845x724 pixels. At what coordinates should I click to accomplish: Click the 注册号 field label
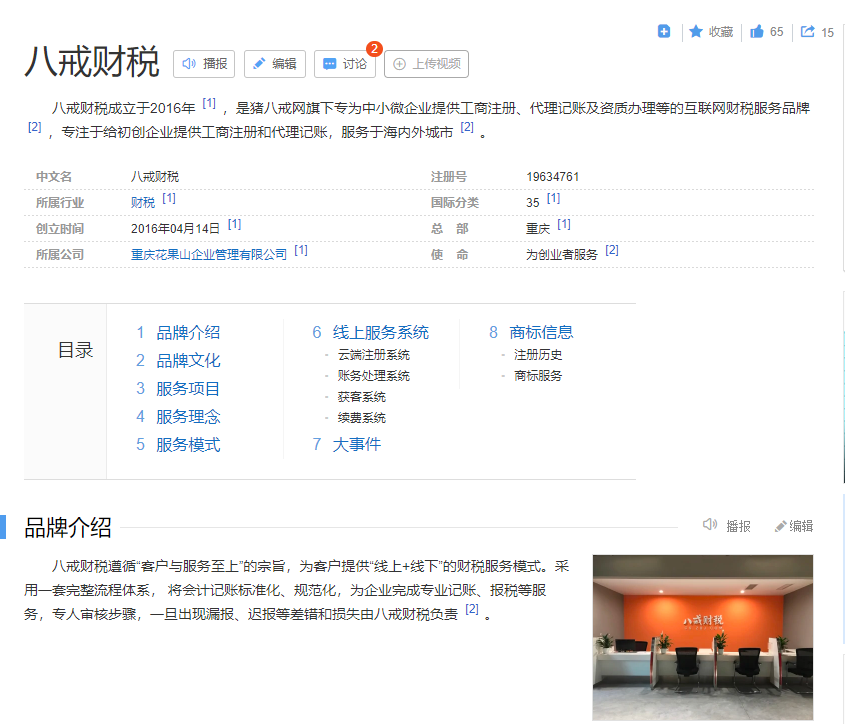[x=449, y=177]
